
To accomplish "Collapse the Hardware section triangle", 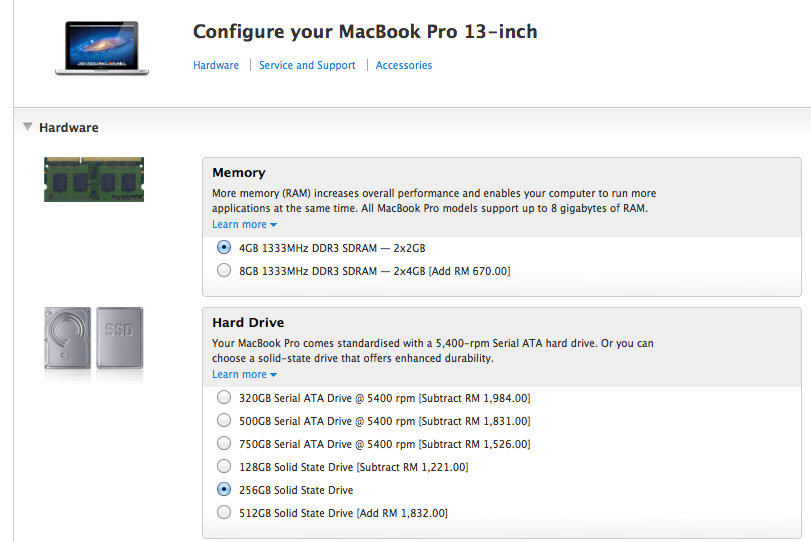I will [x=27, y=127].
